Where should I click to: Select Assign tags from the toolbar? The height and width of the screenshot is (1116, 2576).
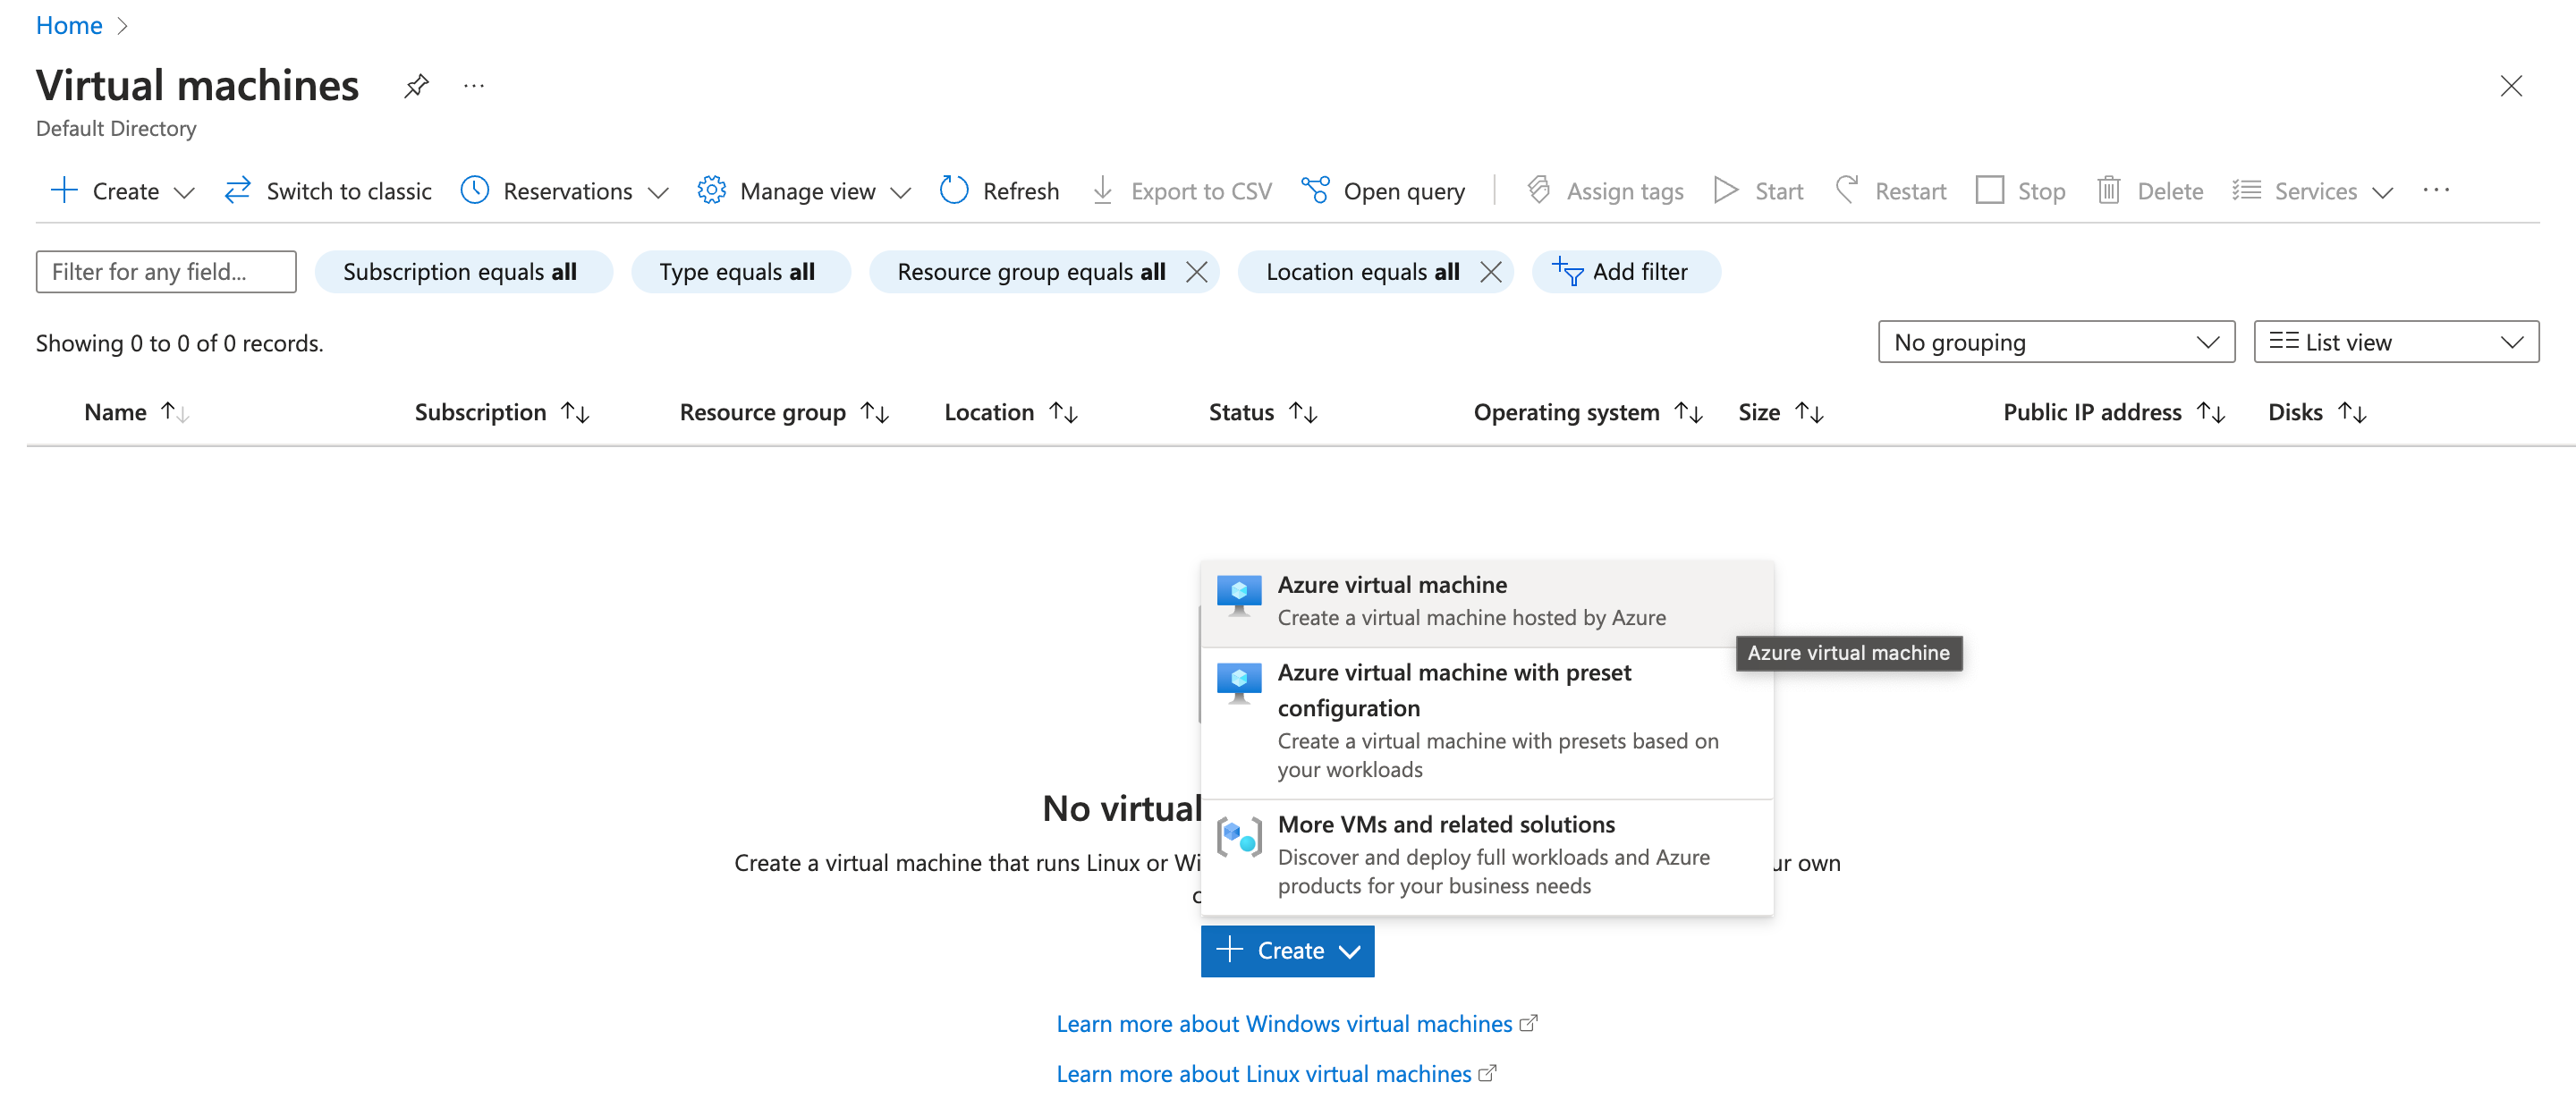point(1604,190)
